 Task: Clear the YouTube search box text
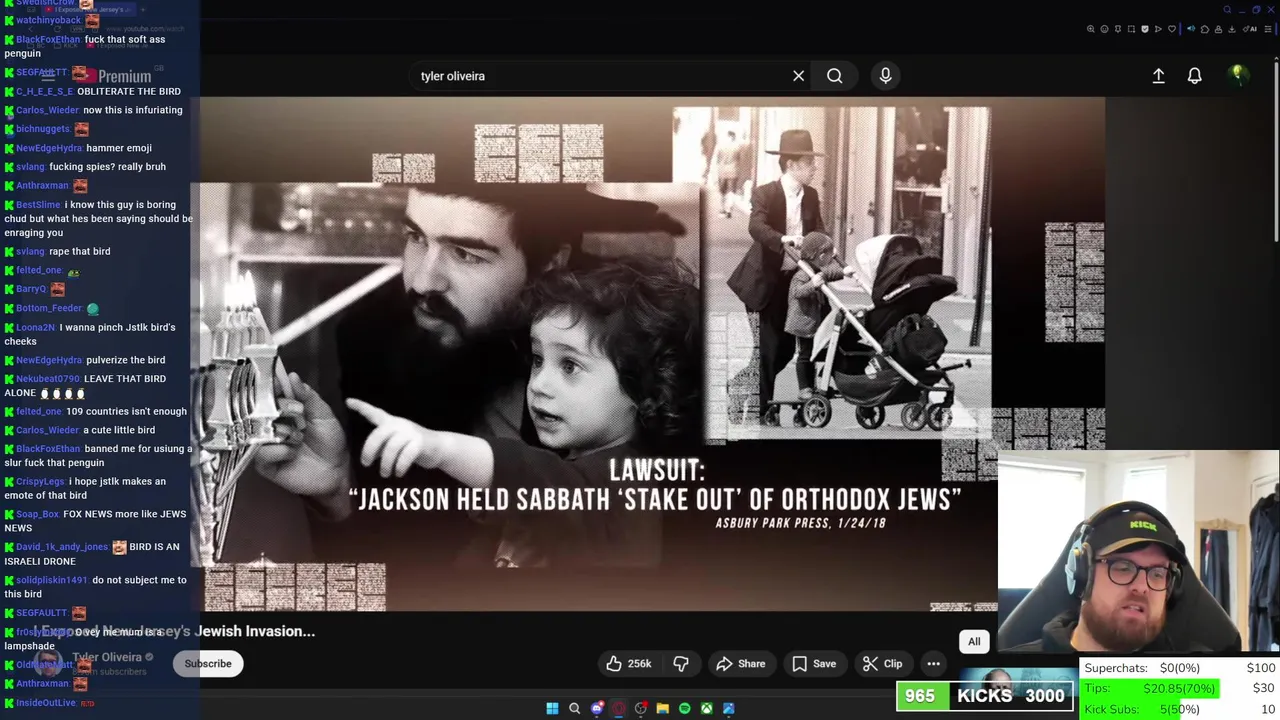click(798, 76)
